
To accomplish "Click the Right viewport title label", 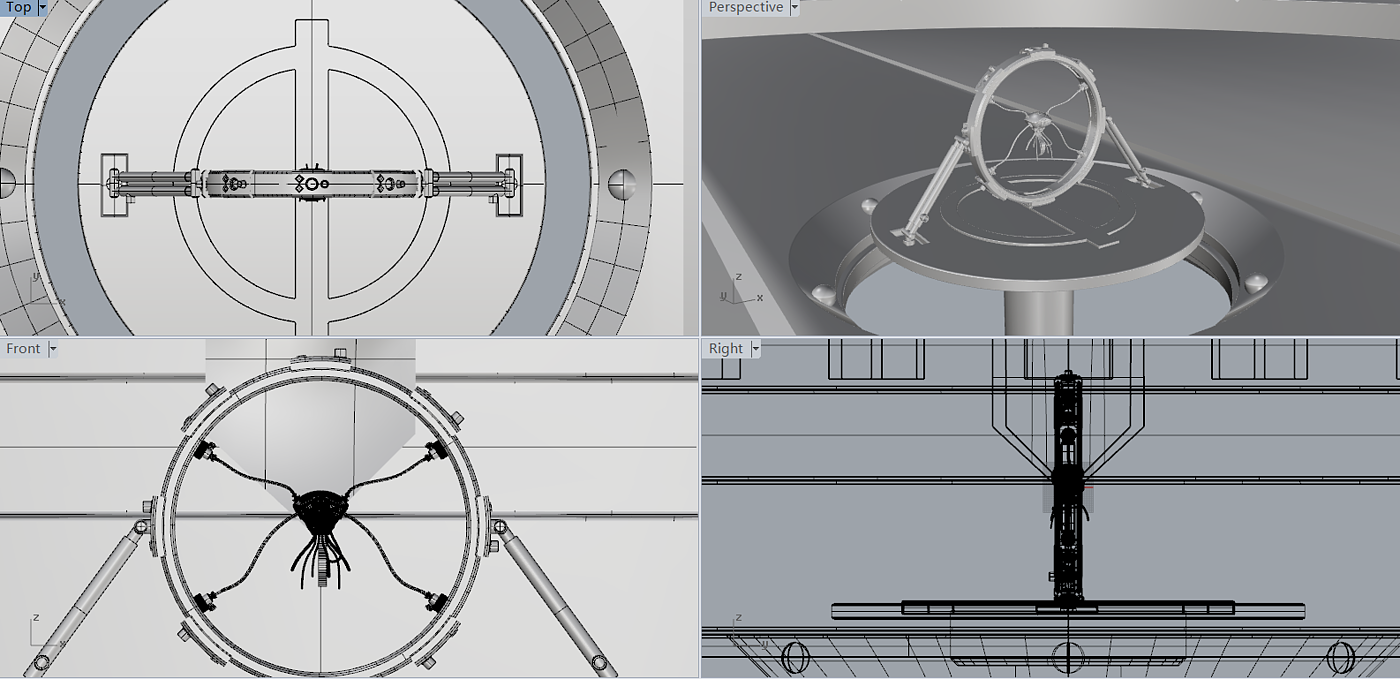I will click(x=725, y=348).
